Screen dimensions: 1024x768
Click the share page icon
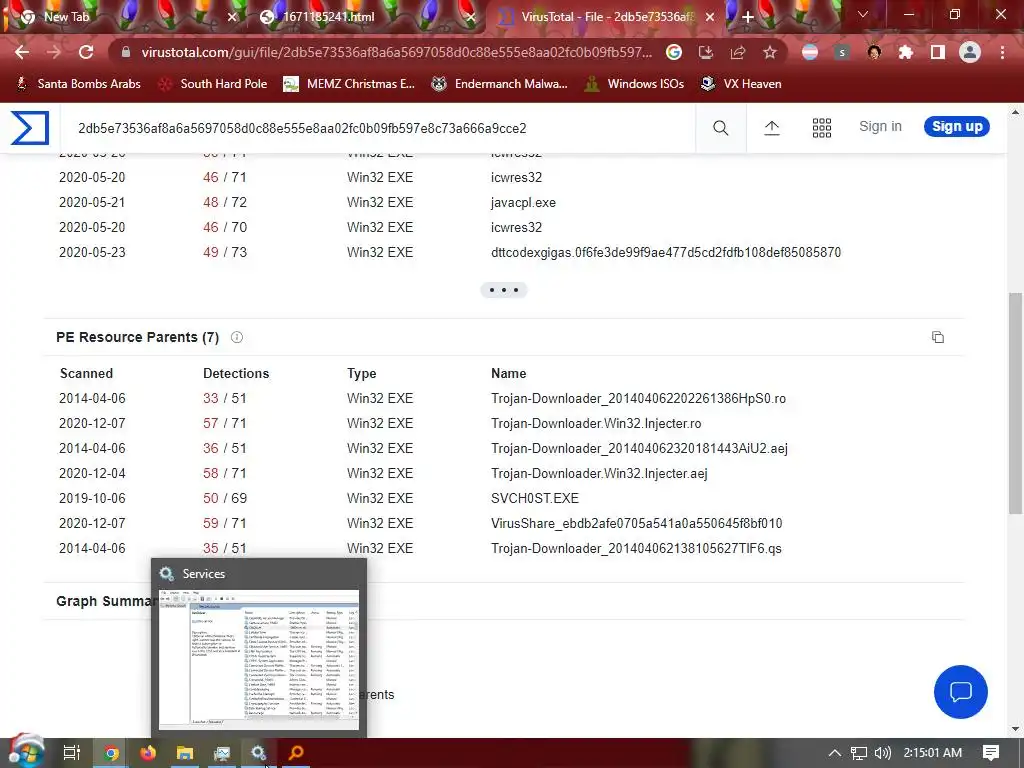tap(738, 52)
